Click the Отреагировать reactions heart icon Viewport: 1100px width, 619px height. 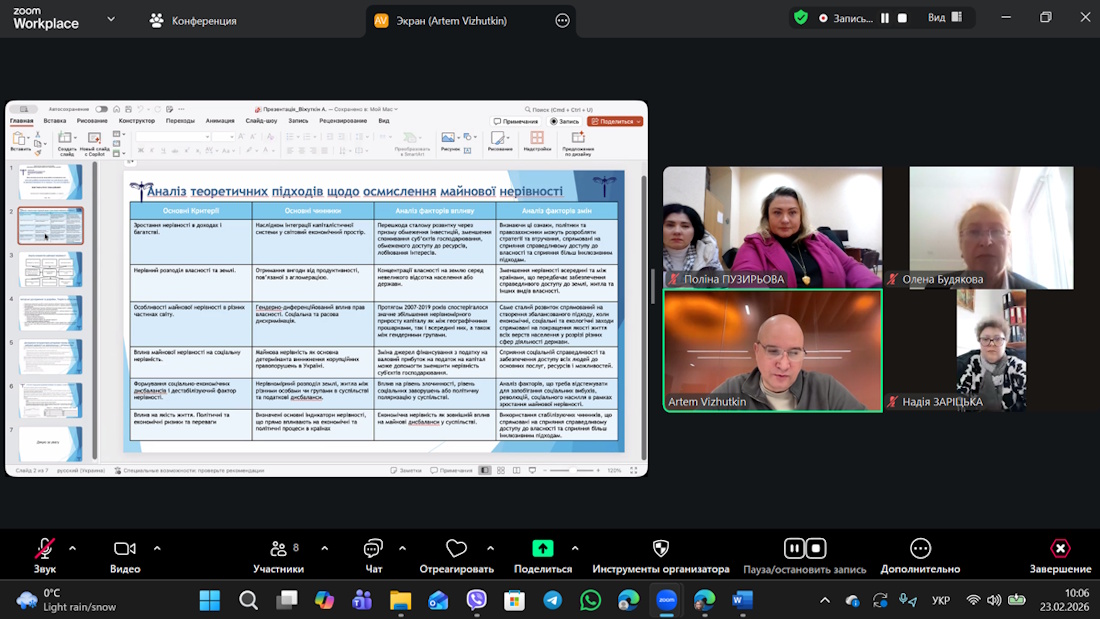click(x=456, y=549)
